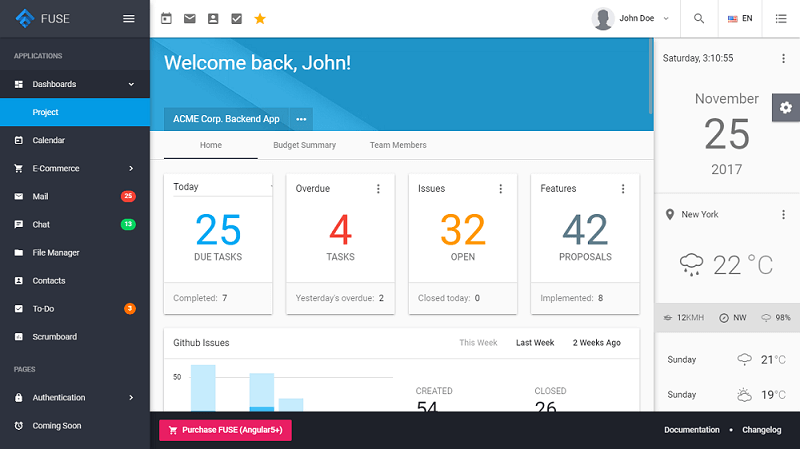Open Mail in the sidebar
The image size is (800, 449).
75,196
